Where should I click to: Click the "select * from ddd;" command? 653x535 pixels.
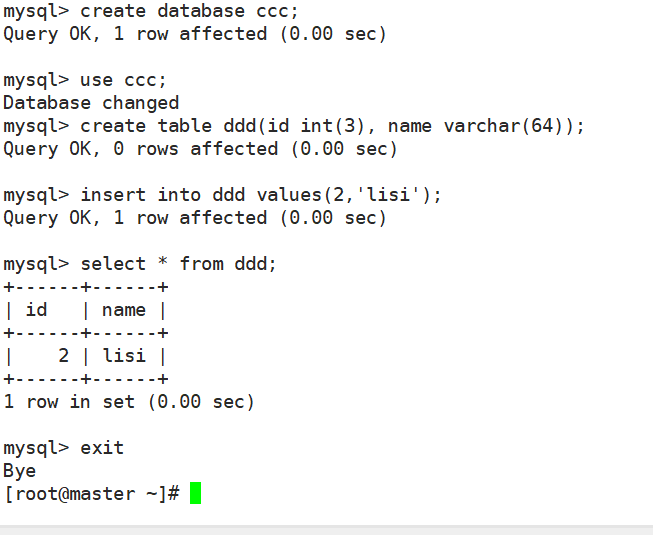(x=178, y=264)
